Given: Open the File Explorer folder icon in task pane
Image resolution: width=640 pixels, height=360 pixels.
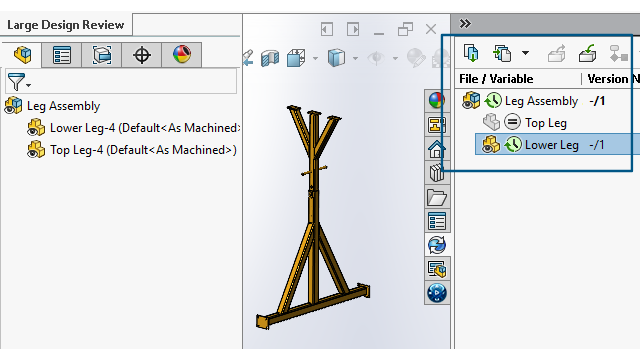Looking at the screenshot, I should coord(436,197).
